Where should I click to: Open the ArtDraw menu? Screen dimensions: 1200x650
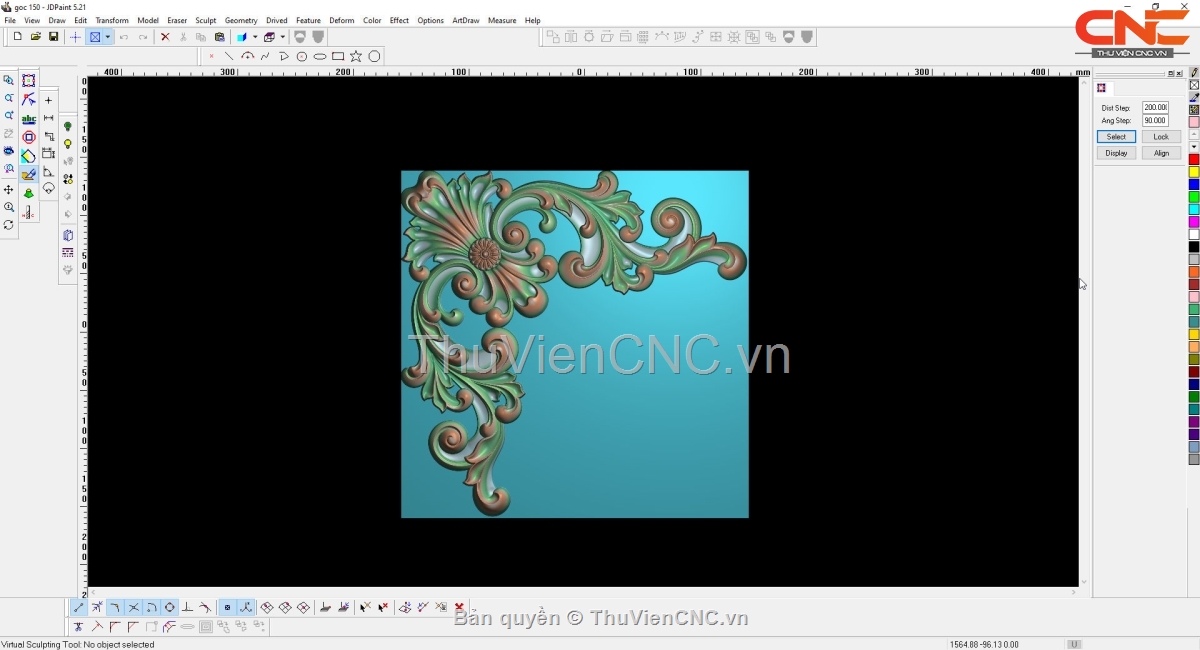pos(466,20)
